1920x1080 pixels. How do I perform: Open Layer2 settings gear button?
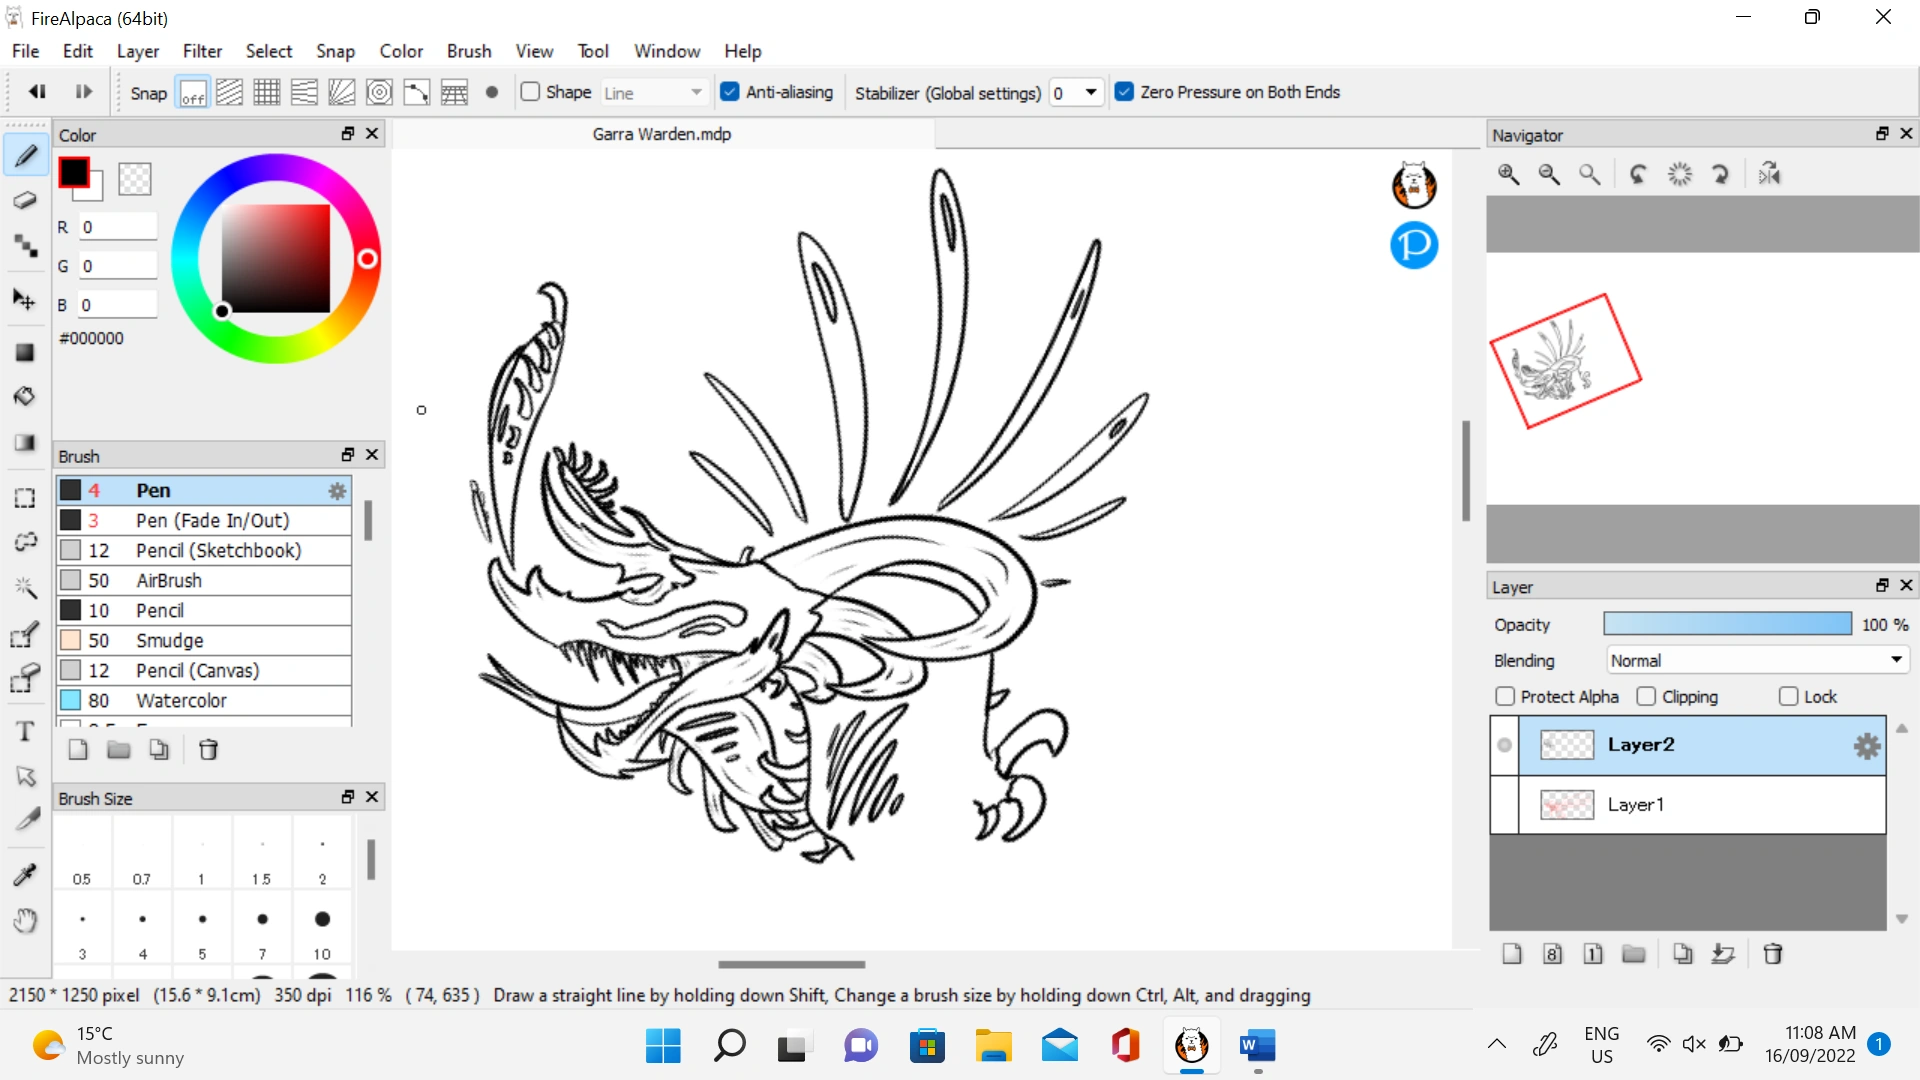tap(1867, 746)
